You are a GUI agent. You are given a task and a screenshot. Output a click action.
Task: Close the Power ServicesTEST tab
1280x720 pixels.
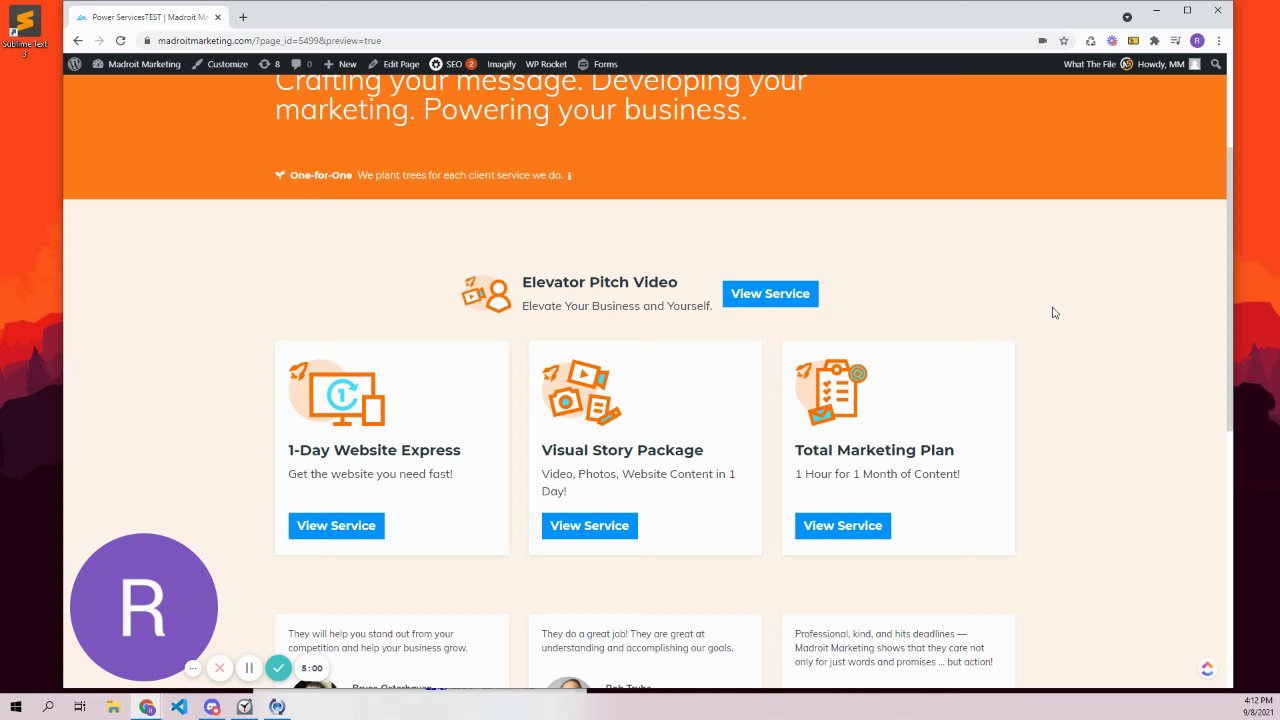click(x=217, y=17)
